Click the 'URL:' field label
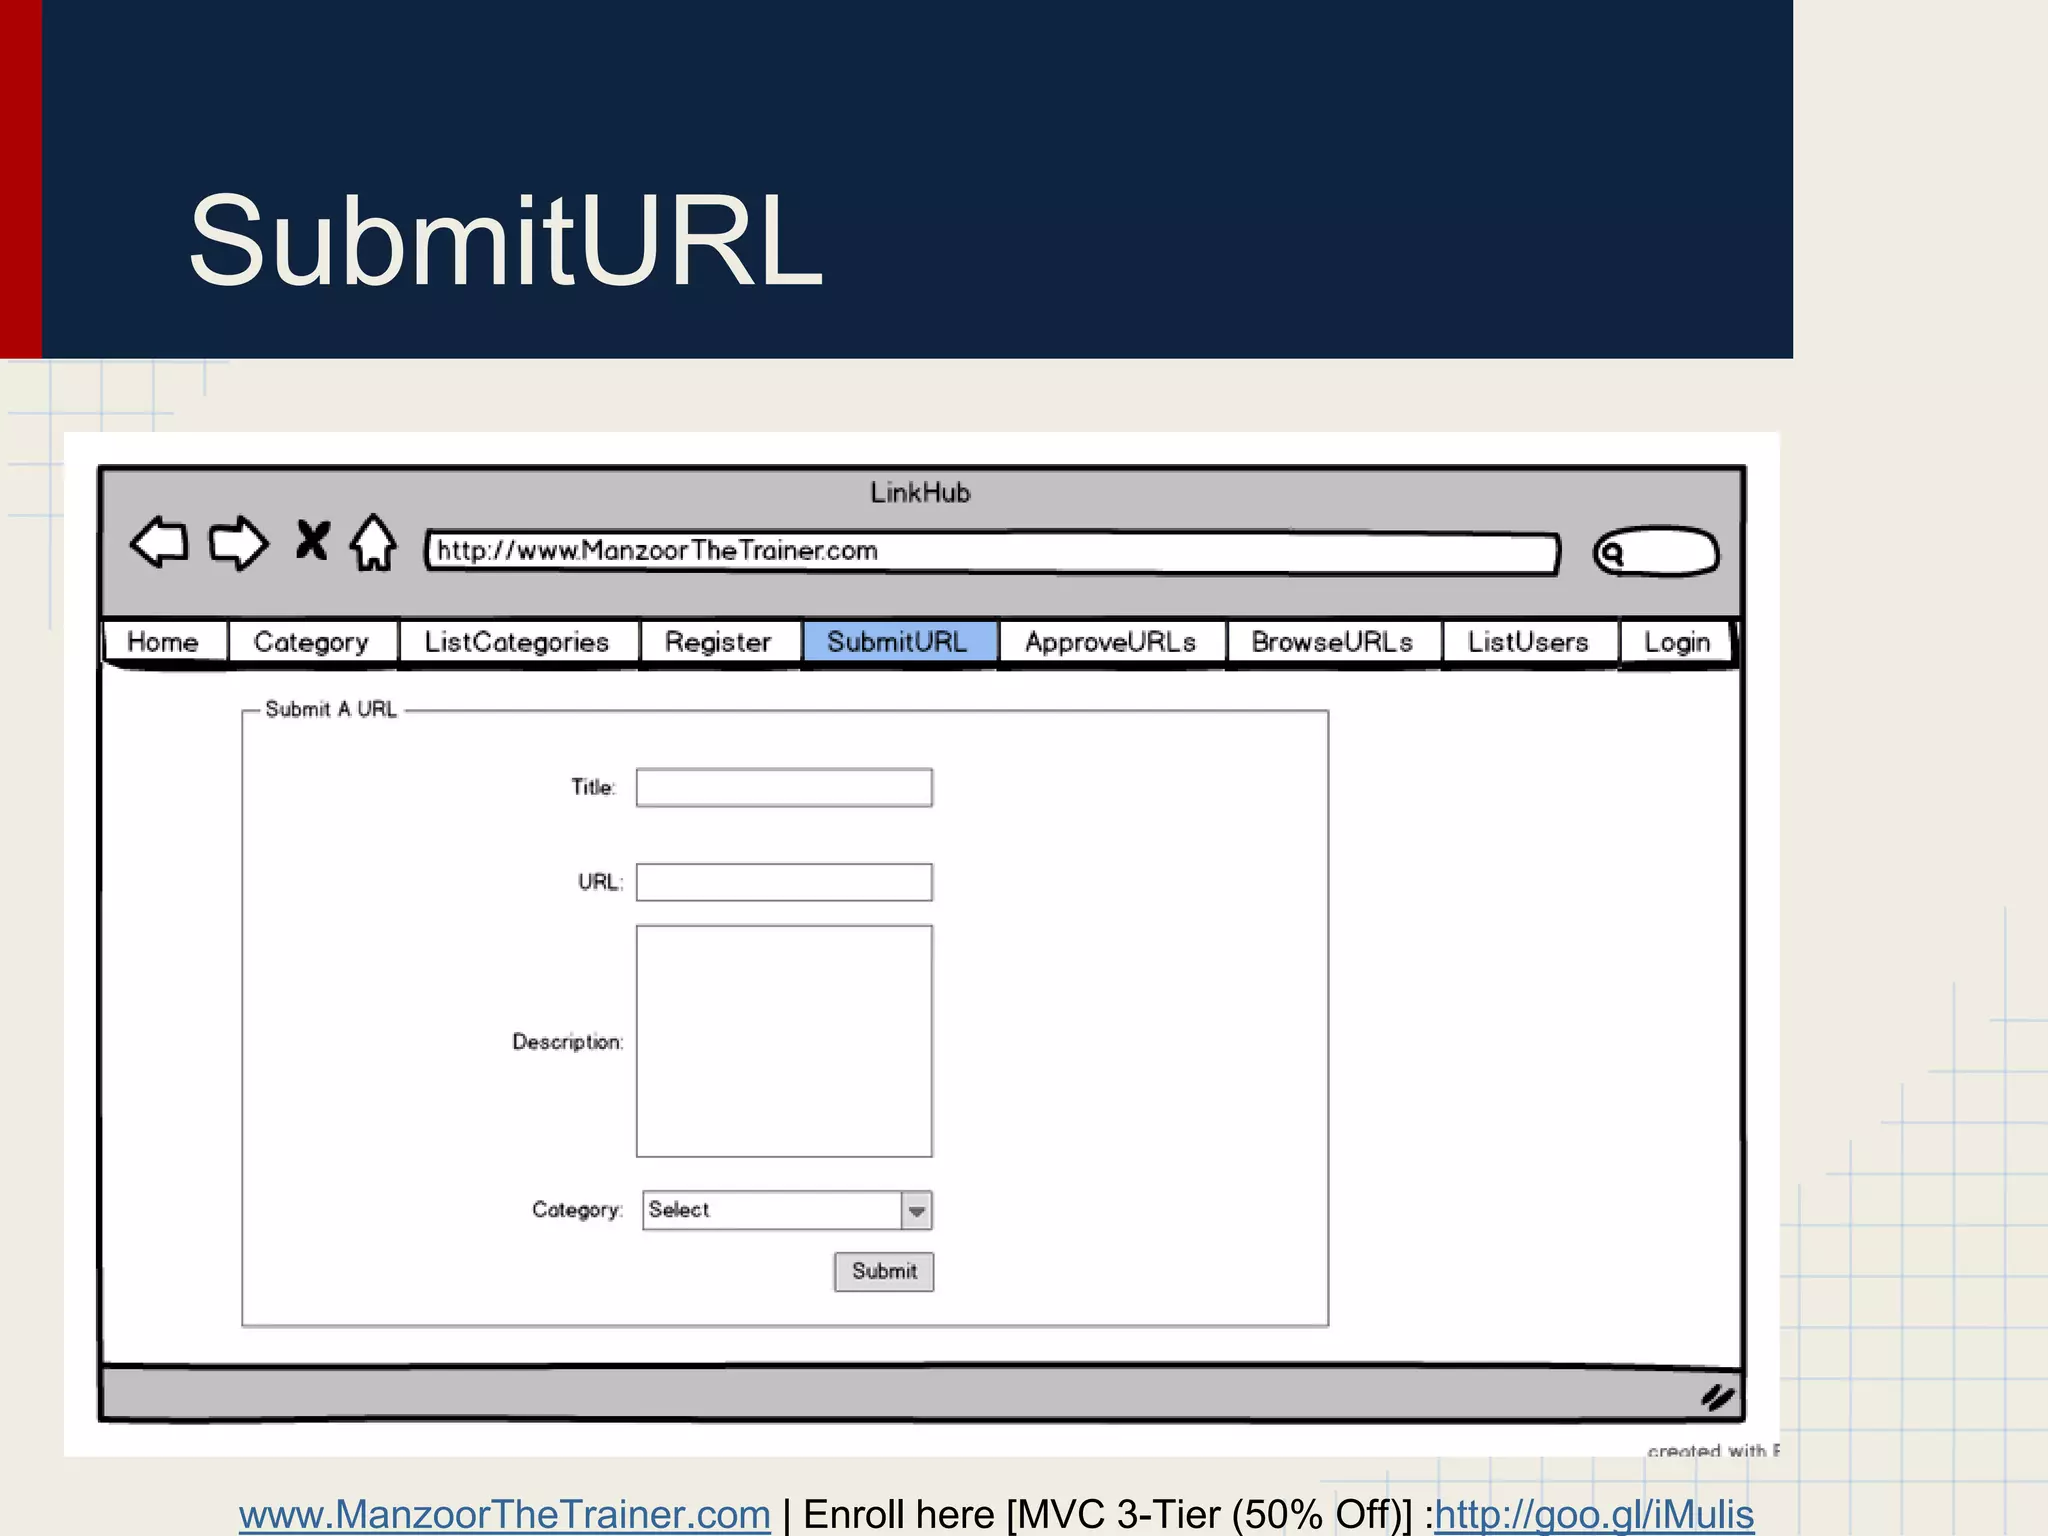 click(600, 882)
